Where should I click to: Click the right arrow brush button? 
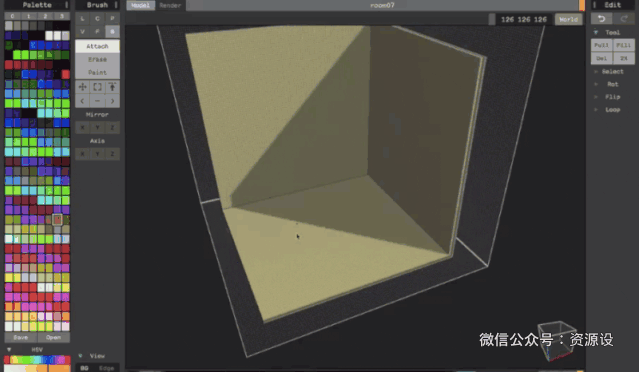click(112, 101)
